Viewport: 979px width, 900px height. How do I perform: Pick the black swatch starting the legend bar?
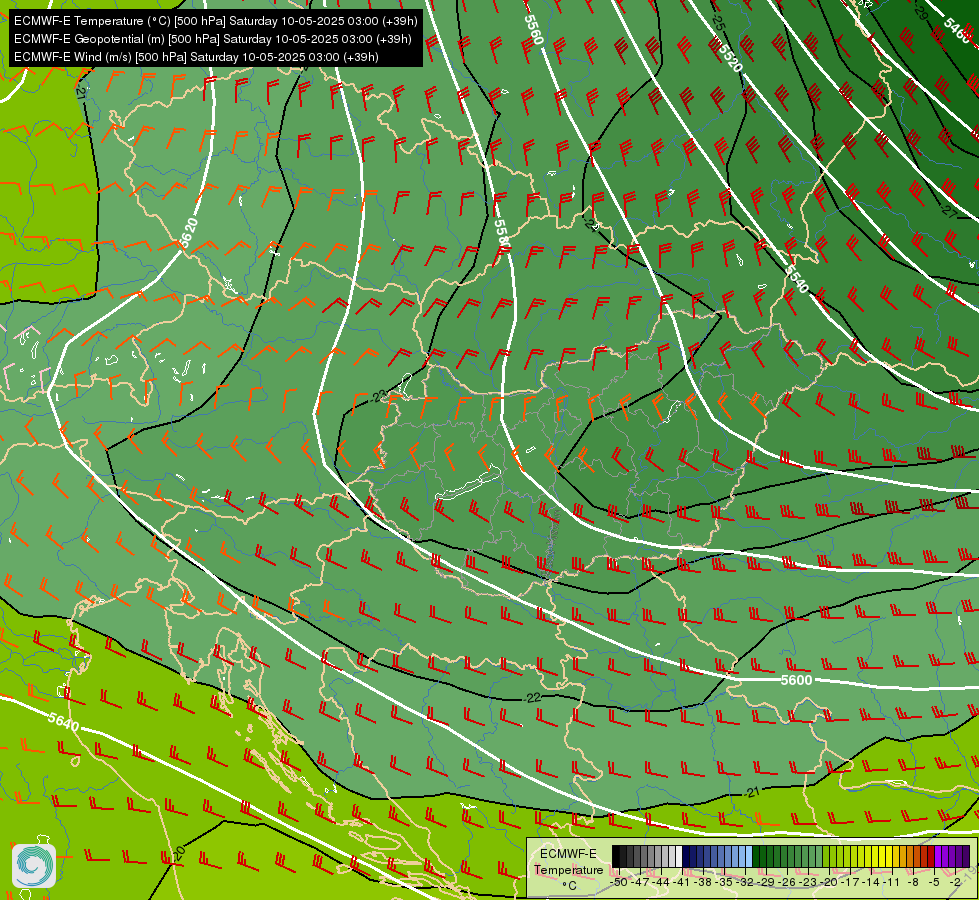click(616, 856)
